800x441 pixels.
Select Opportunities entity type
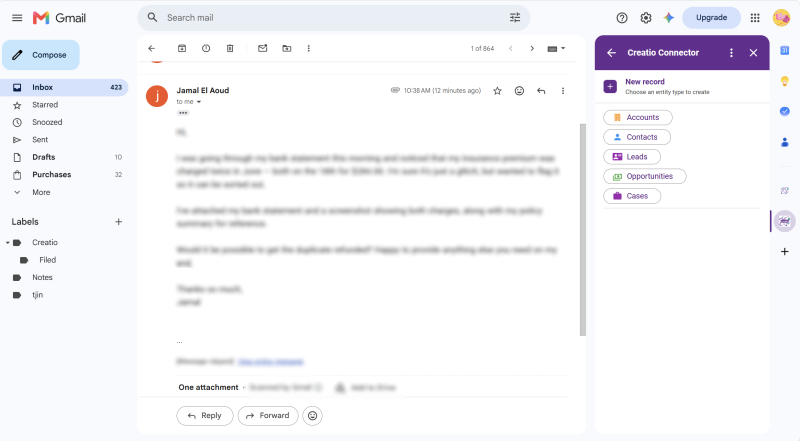pos(645,176)
